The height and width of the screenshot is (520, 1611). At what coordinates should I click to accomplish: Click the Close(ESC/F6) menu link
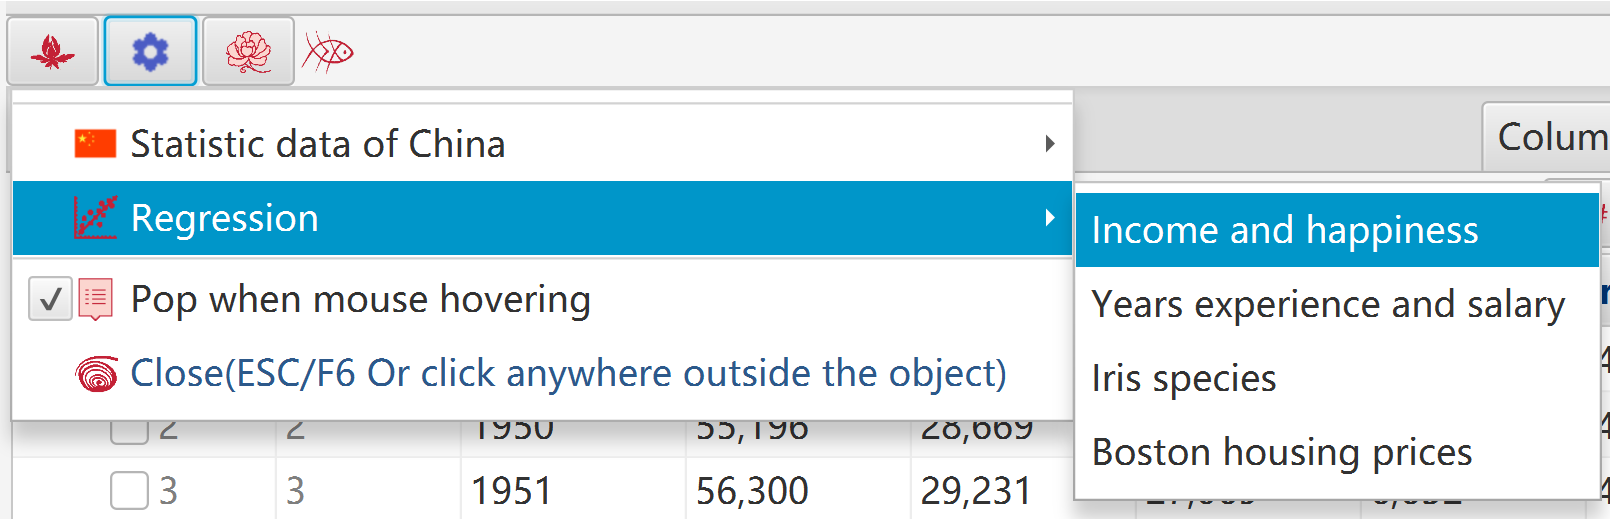568,373
